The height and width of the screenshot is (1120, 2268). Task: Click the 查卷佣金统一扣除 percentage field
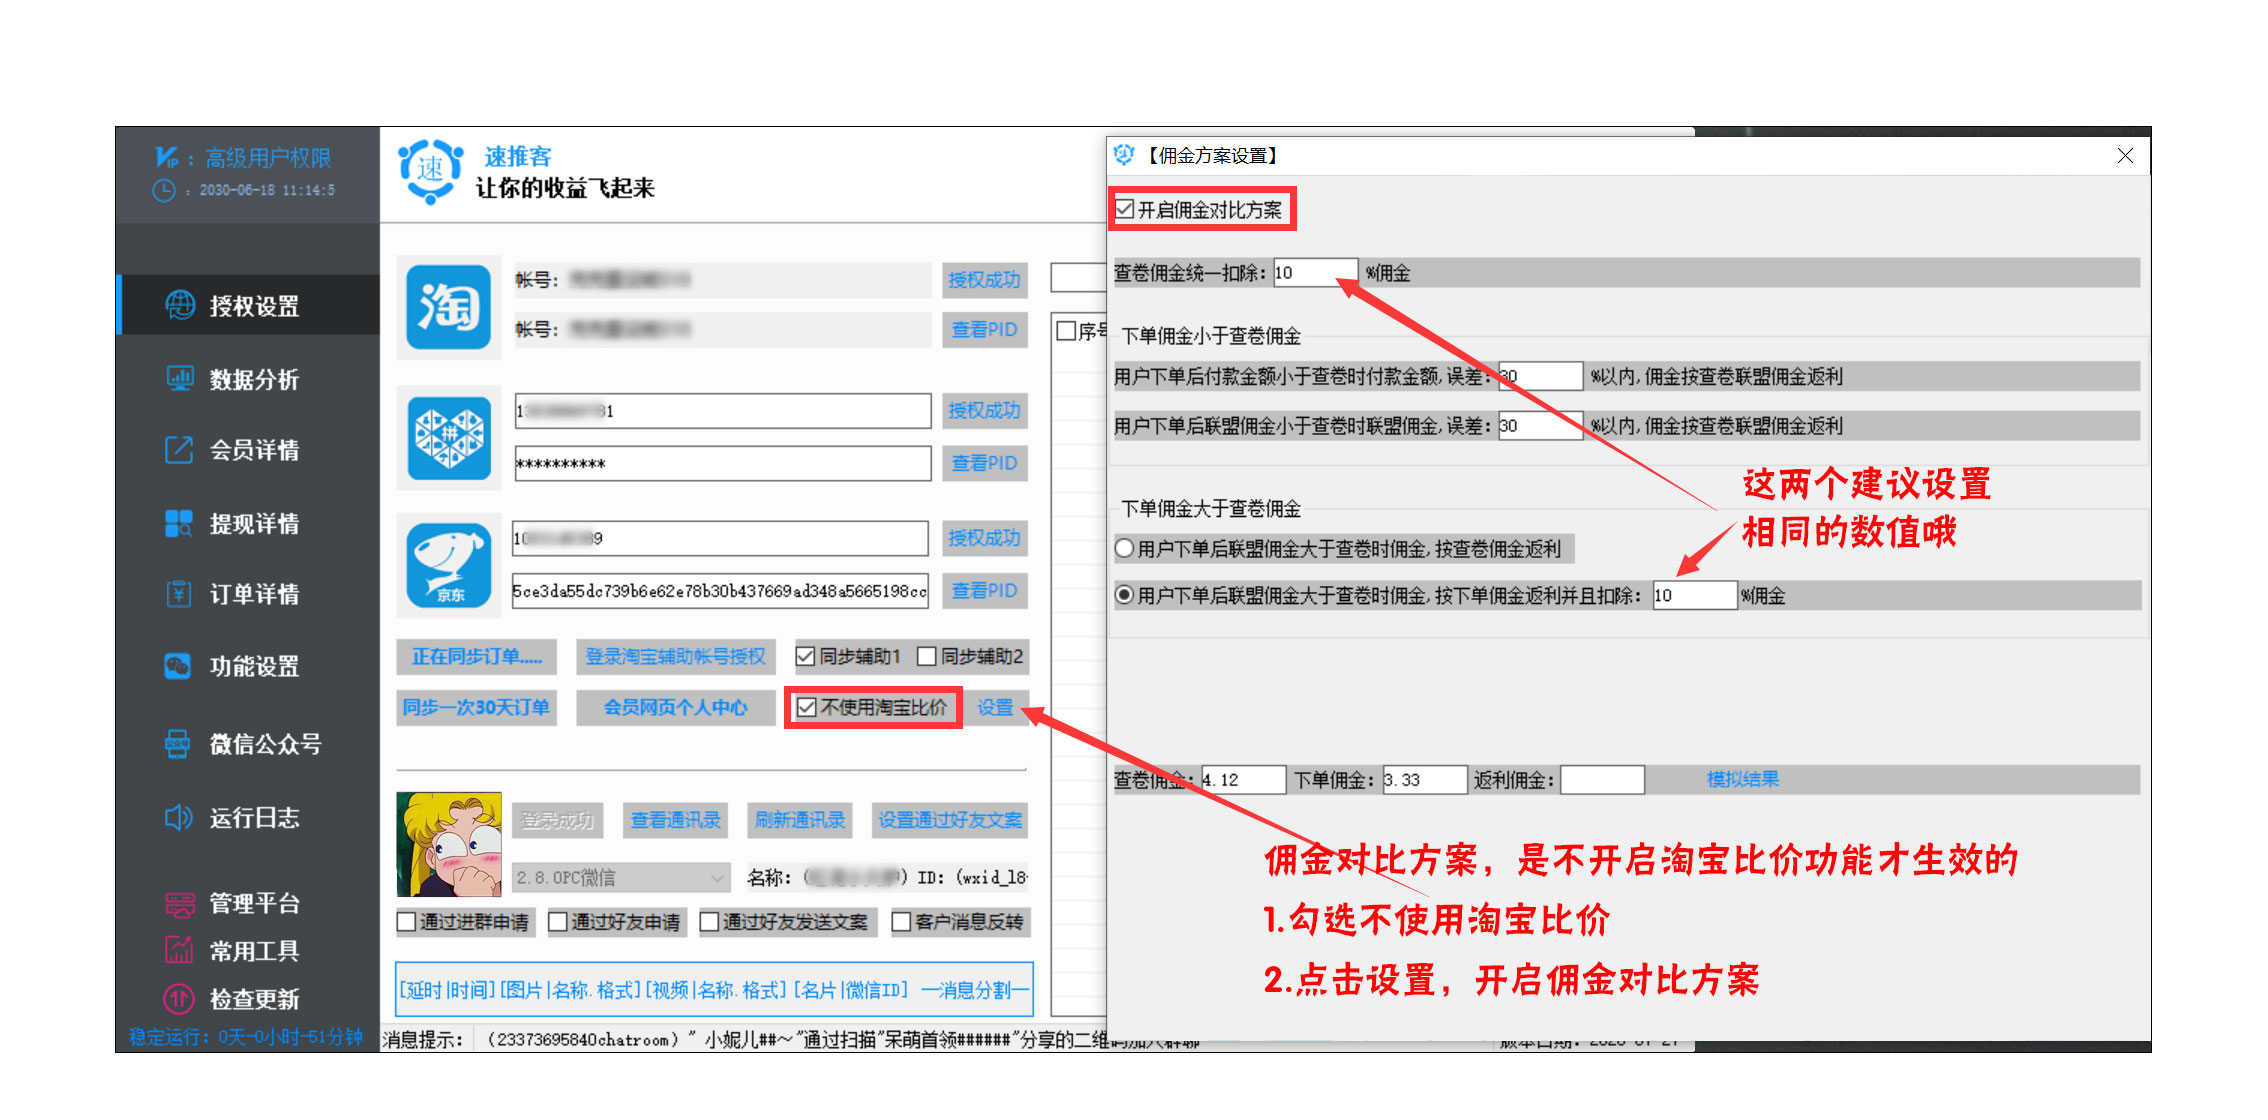1315,273
